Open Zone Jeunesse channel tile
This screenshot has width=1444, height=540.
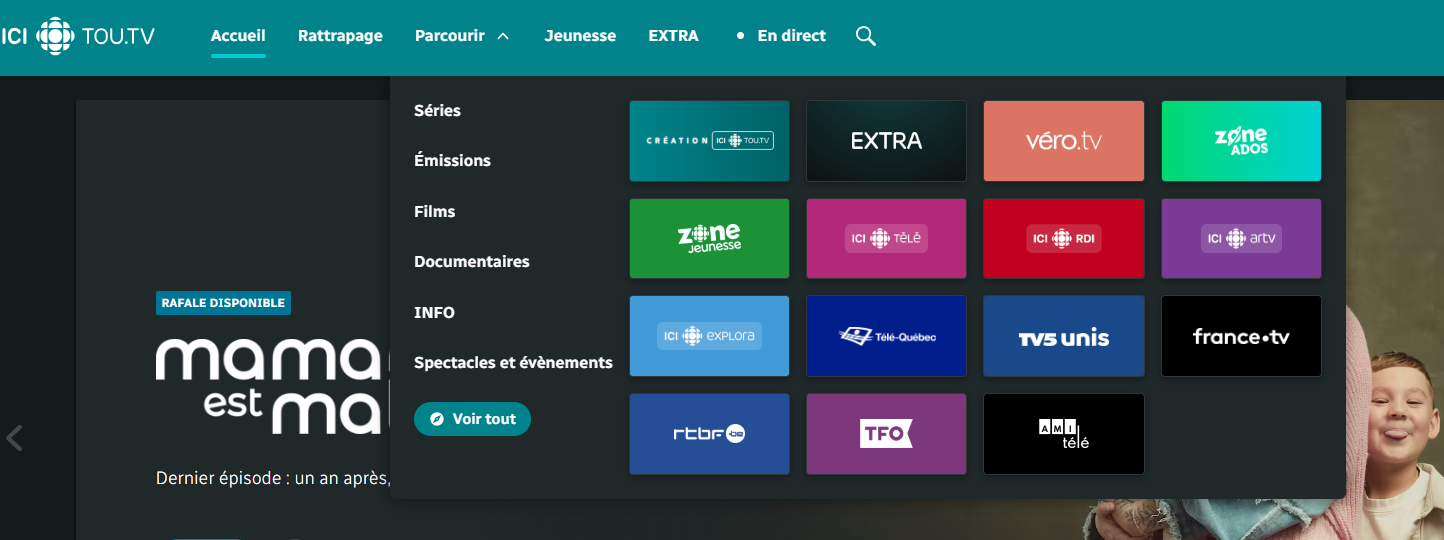[709, 238]
